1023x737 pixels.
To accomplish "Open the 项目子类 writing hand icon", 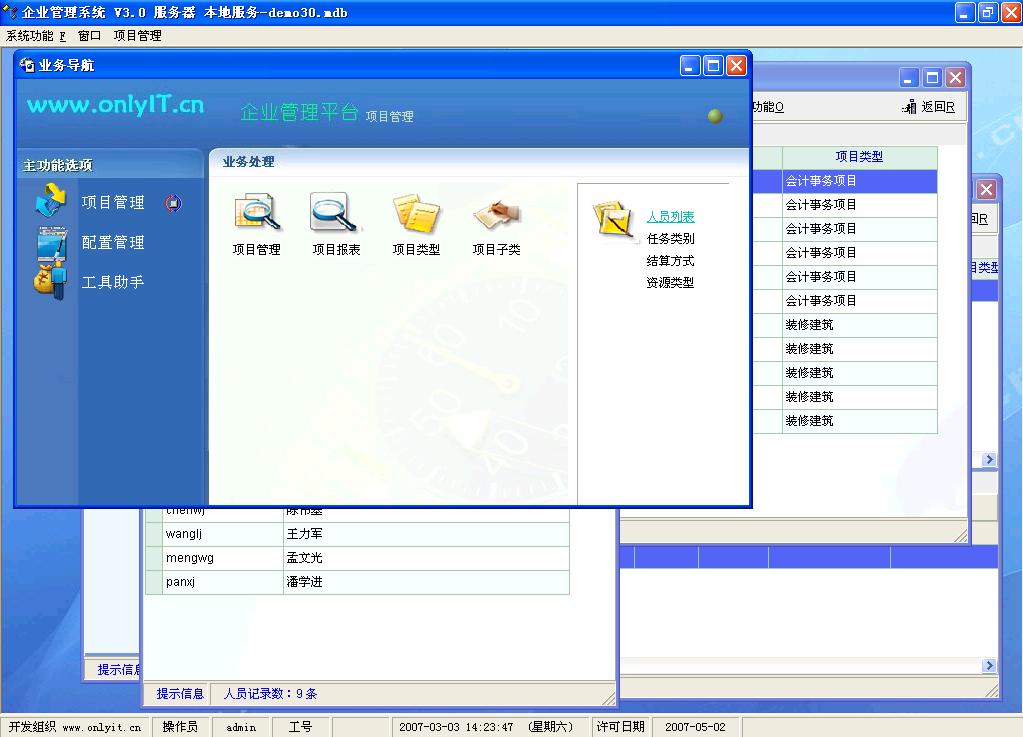I will [x=496, y=212].
